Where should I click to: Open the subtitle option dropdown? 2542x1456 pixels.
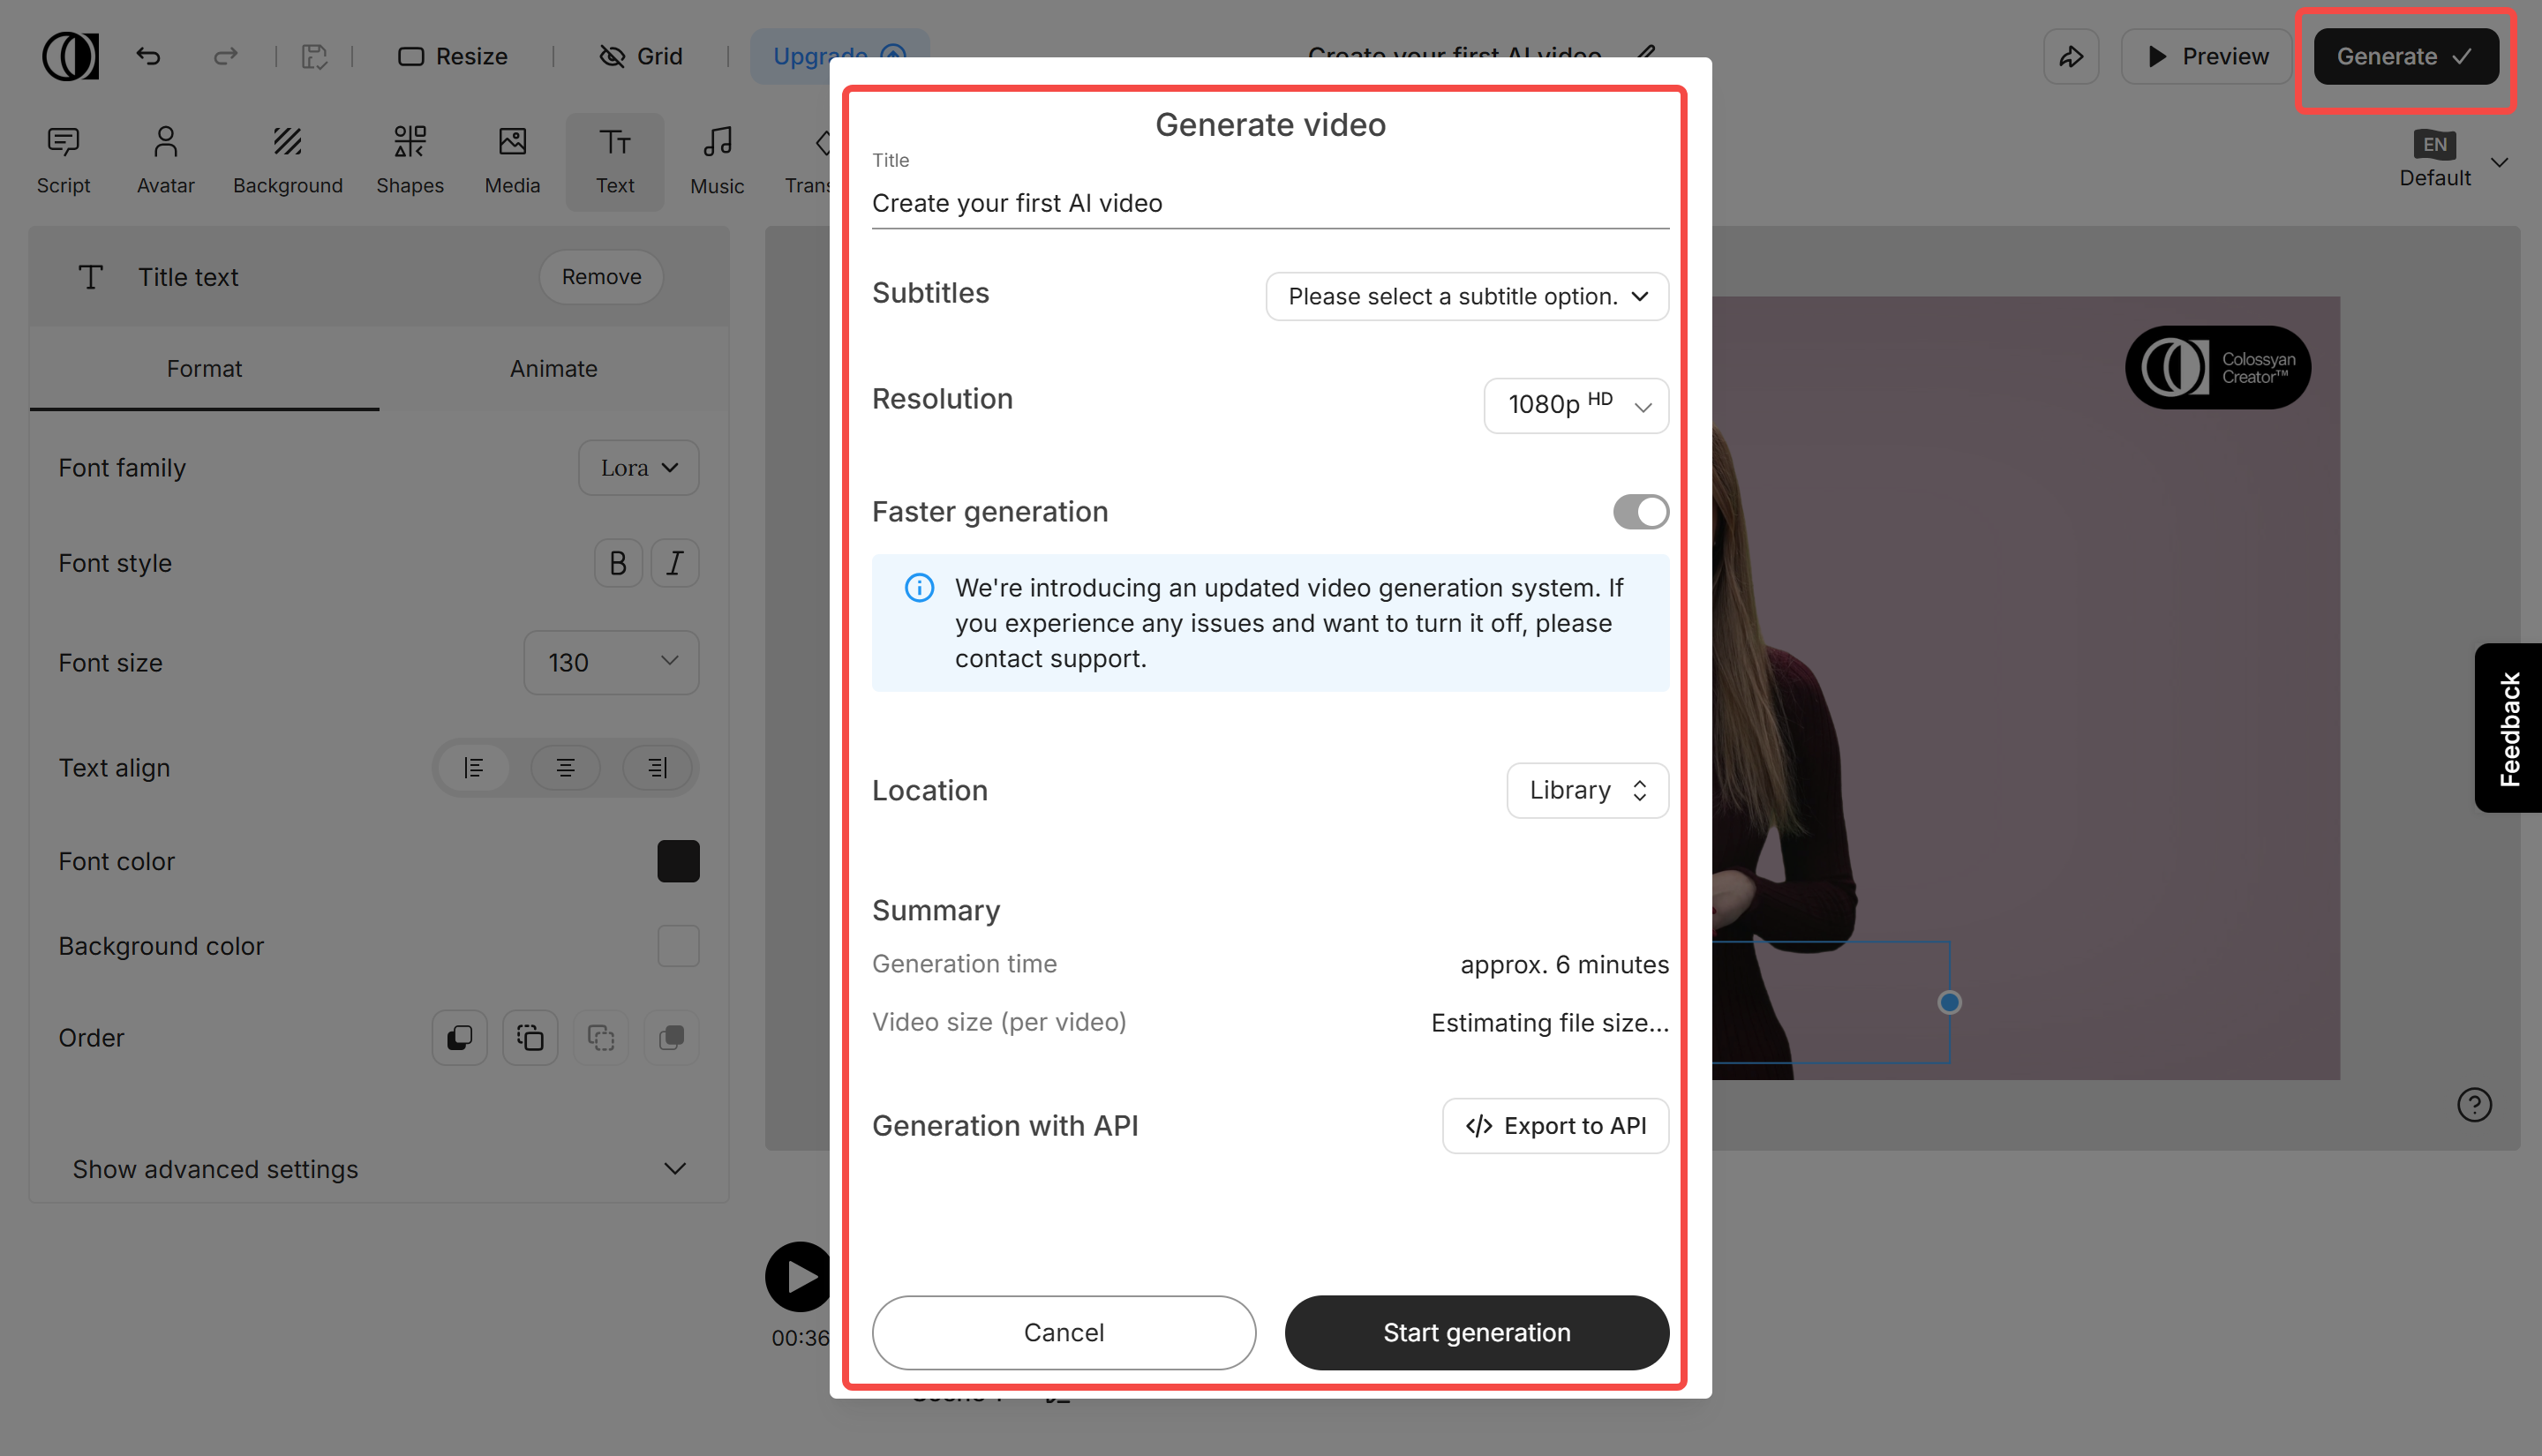tap(1466, 296)
